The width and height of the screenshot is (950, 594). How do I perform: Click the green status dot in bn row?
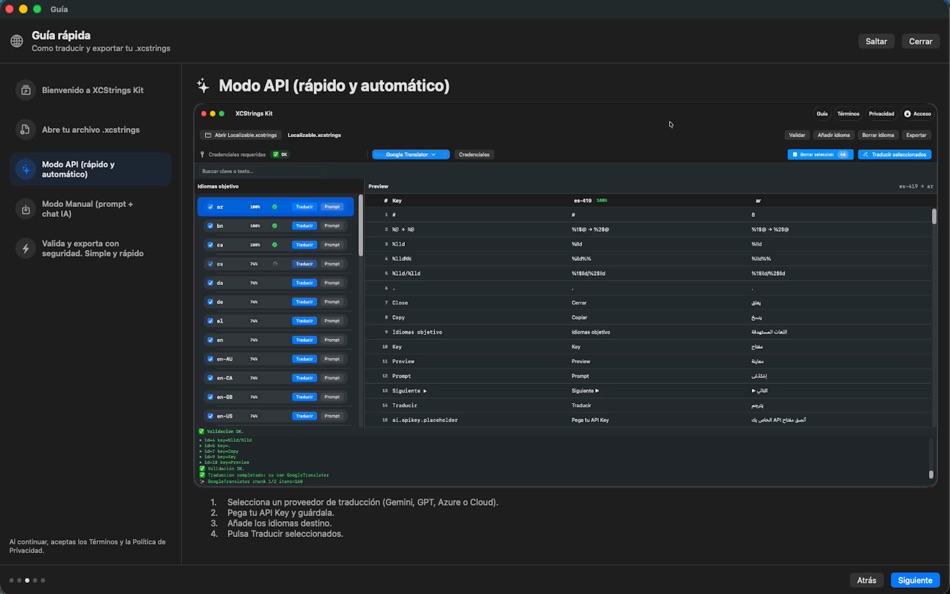[x=274, y=225]
